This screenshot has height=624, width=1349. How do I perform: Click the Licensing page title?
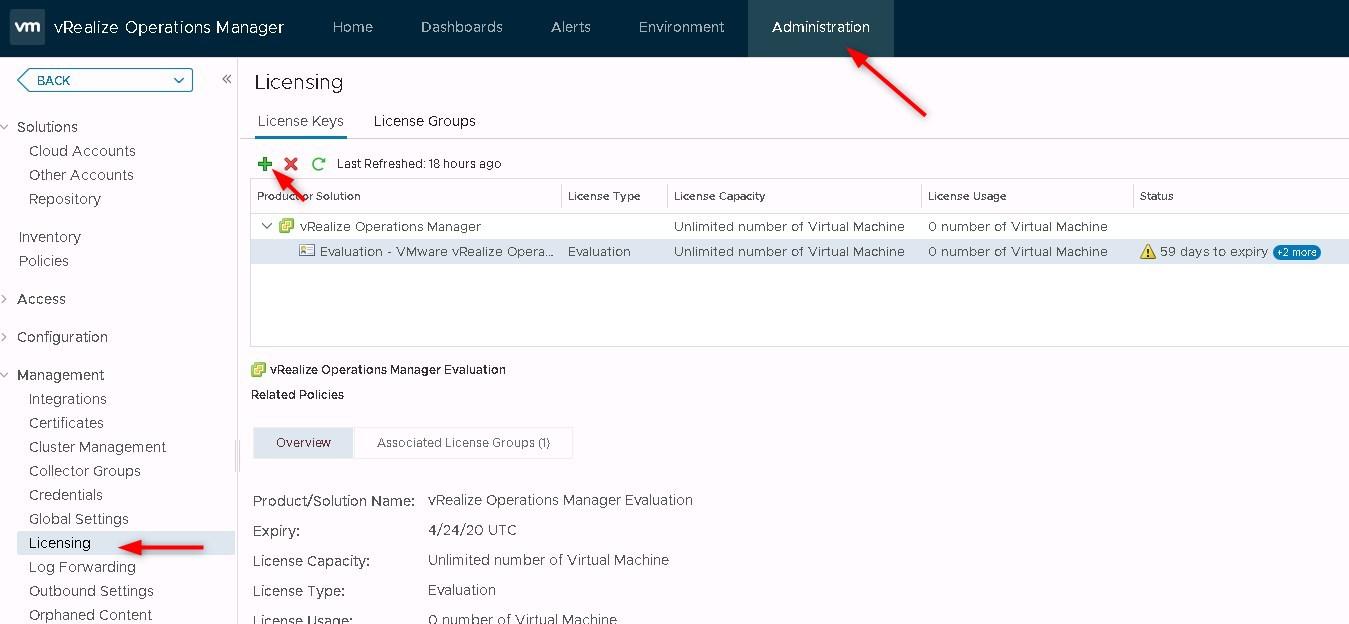click(x=299, y=82)
